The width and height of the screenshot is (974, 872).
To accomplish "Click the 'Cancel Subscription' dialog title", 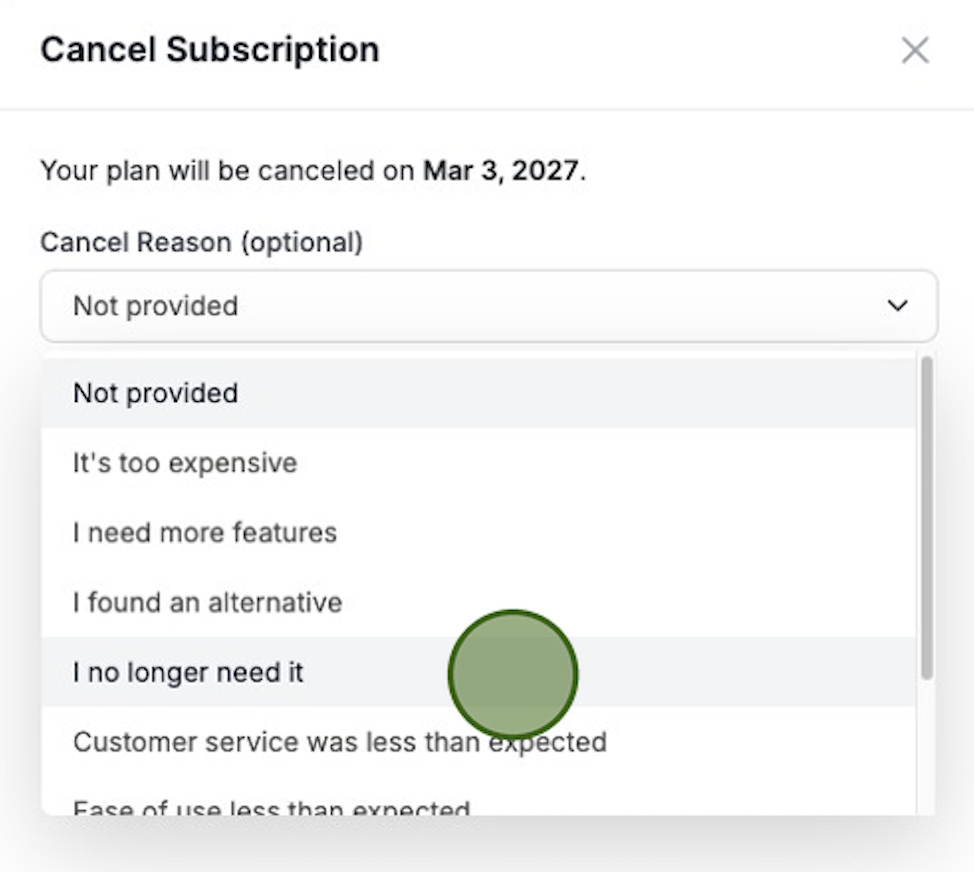I will [210, 49].
